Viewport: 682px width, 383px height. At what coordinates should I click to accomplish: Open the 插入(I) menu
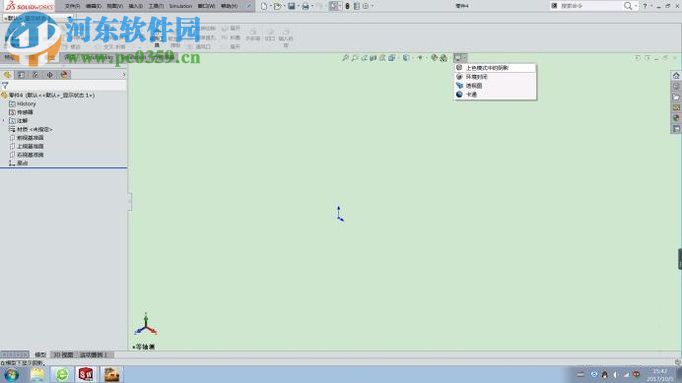tap(136, 6)
